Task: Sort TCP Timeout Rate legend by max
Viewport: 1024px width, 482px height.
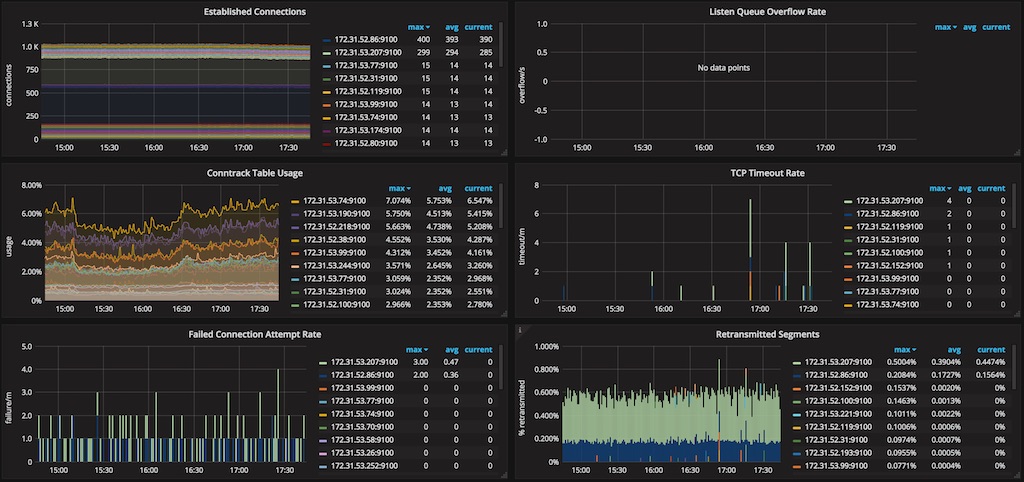Action: [940, 188]
